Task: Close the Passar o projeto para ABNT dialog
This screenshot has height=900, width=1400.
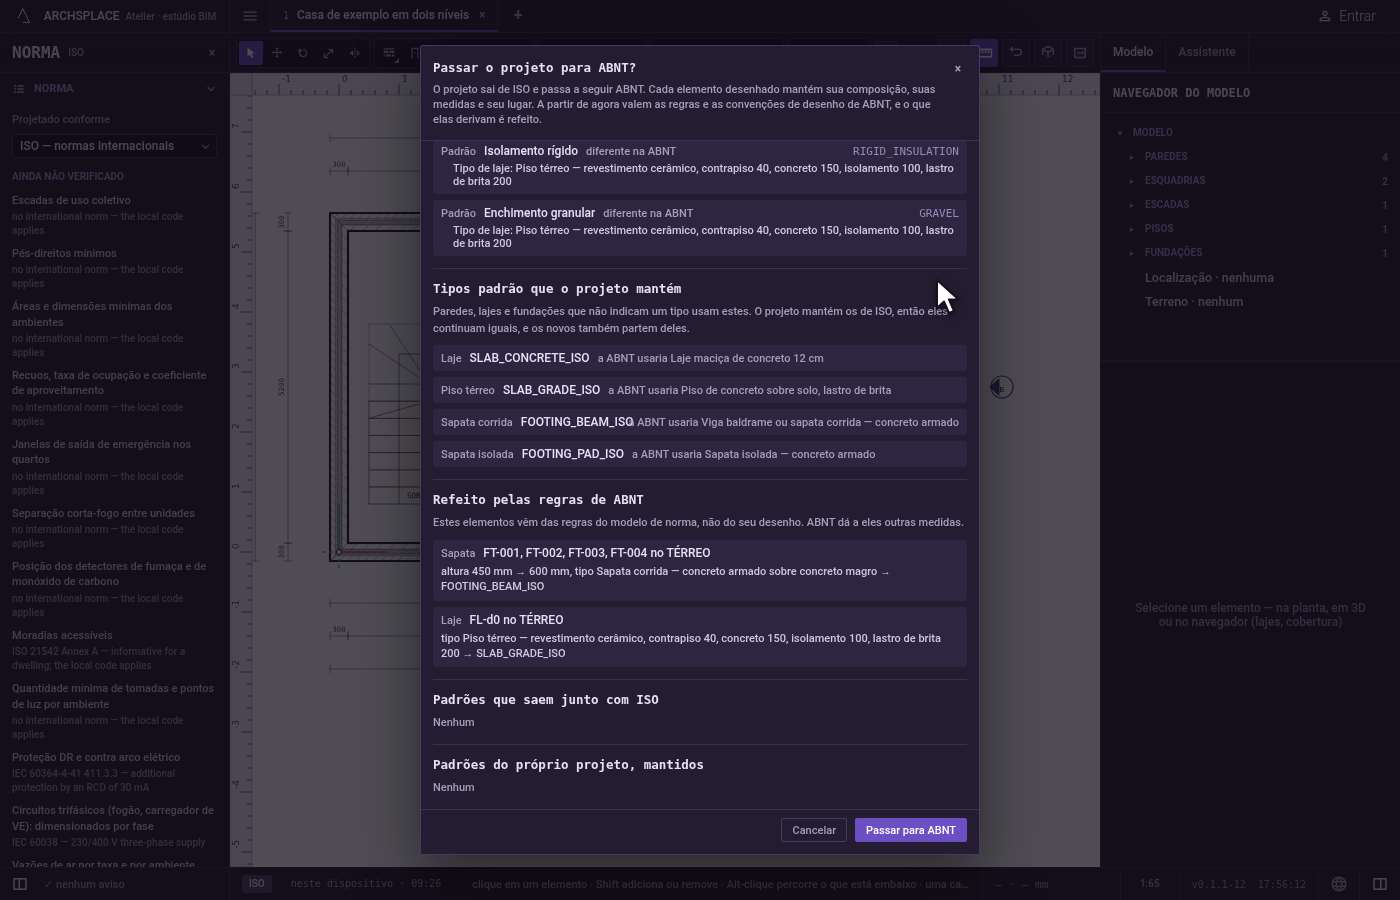Action: 957,68
